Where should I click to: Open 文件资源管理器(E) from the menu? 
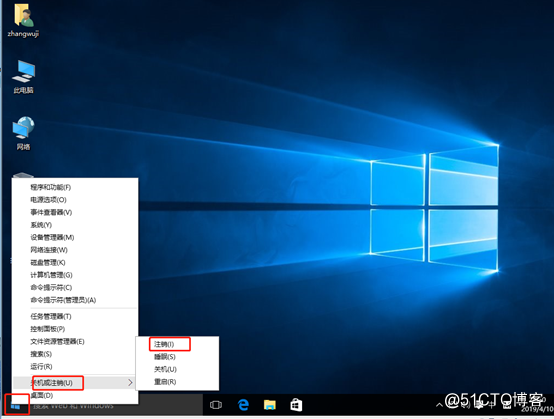(75, 342)
